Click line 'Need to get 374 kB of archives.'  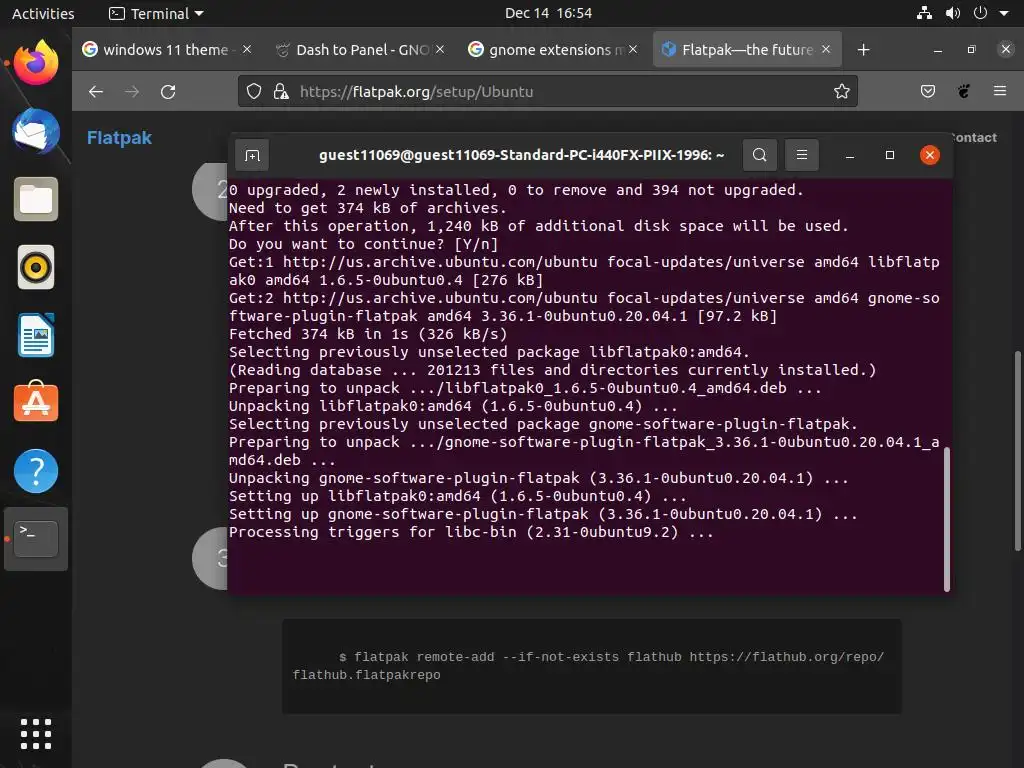pyautogui.click(x=368, y=208)
